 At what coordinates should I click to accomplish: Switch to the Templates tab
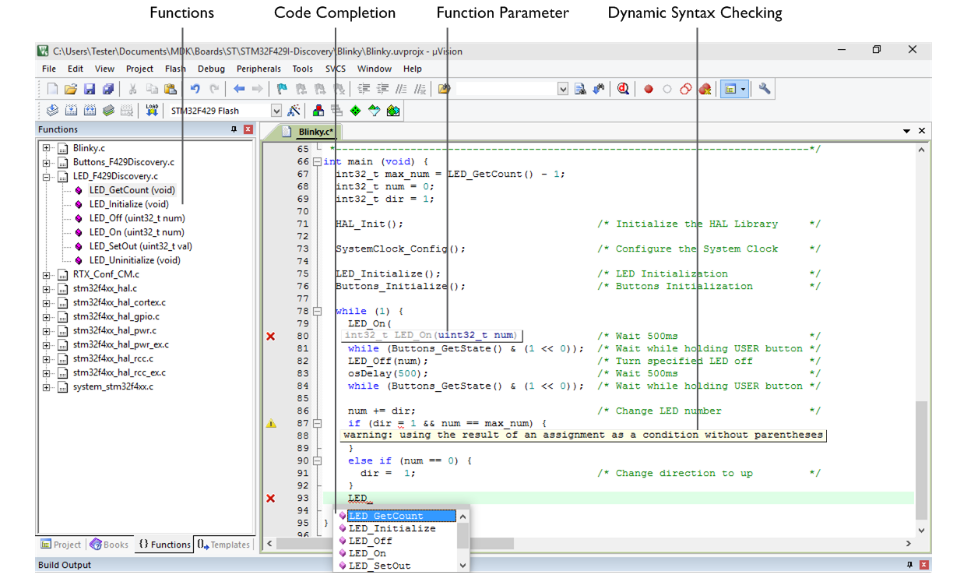click(x=223, y=545)
